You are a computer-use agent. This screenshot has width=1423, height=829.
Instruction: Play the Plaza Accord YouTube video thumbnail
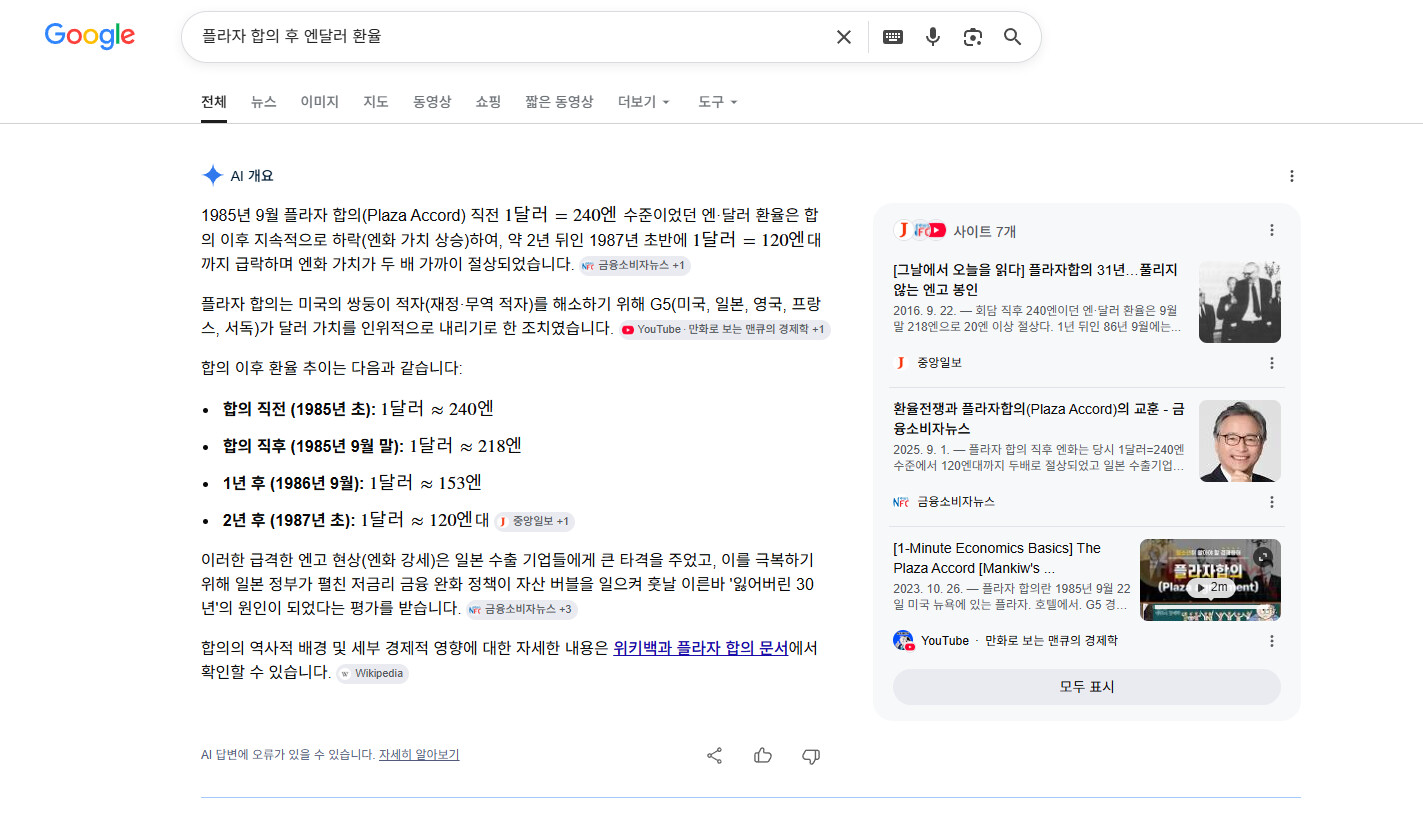[x=1210, y=580]
